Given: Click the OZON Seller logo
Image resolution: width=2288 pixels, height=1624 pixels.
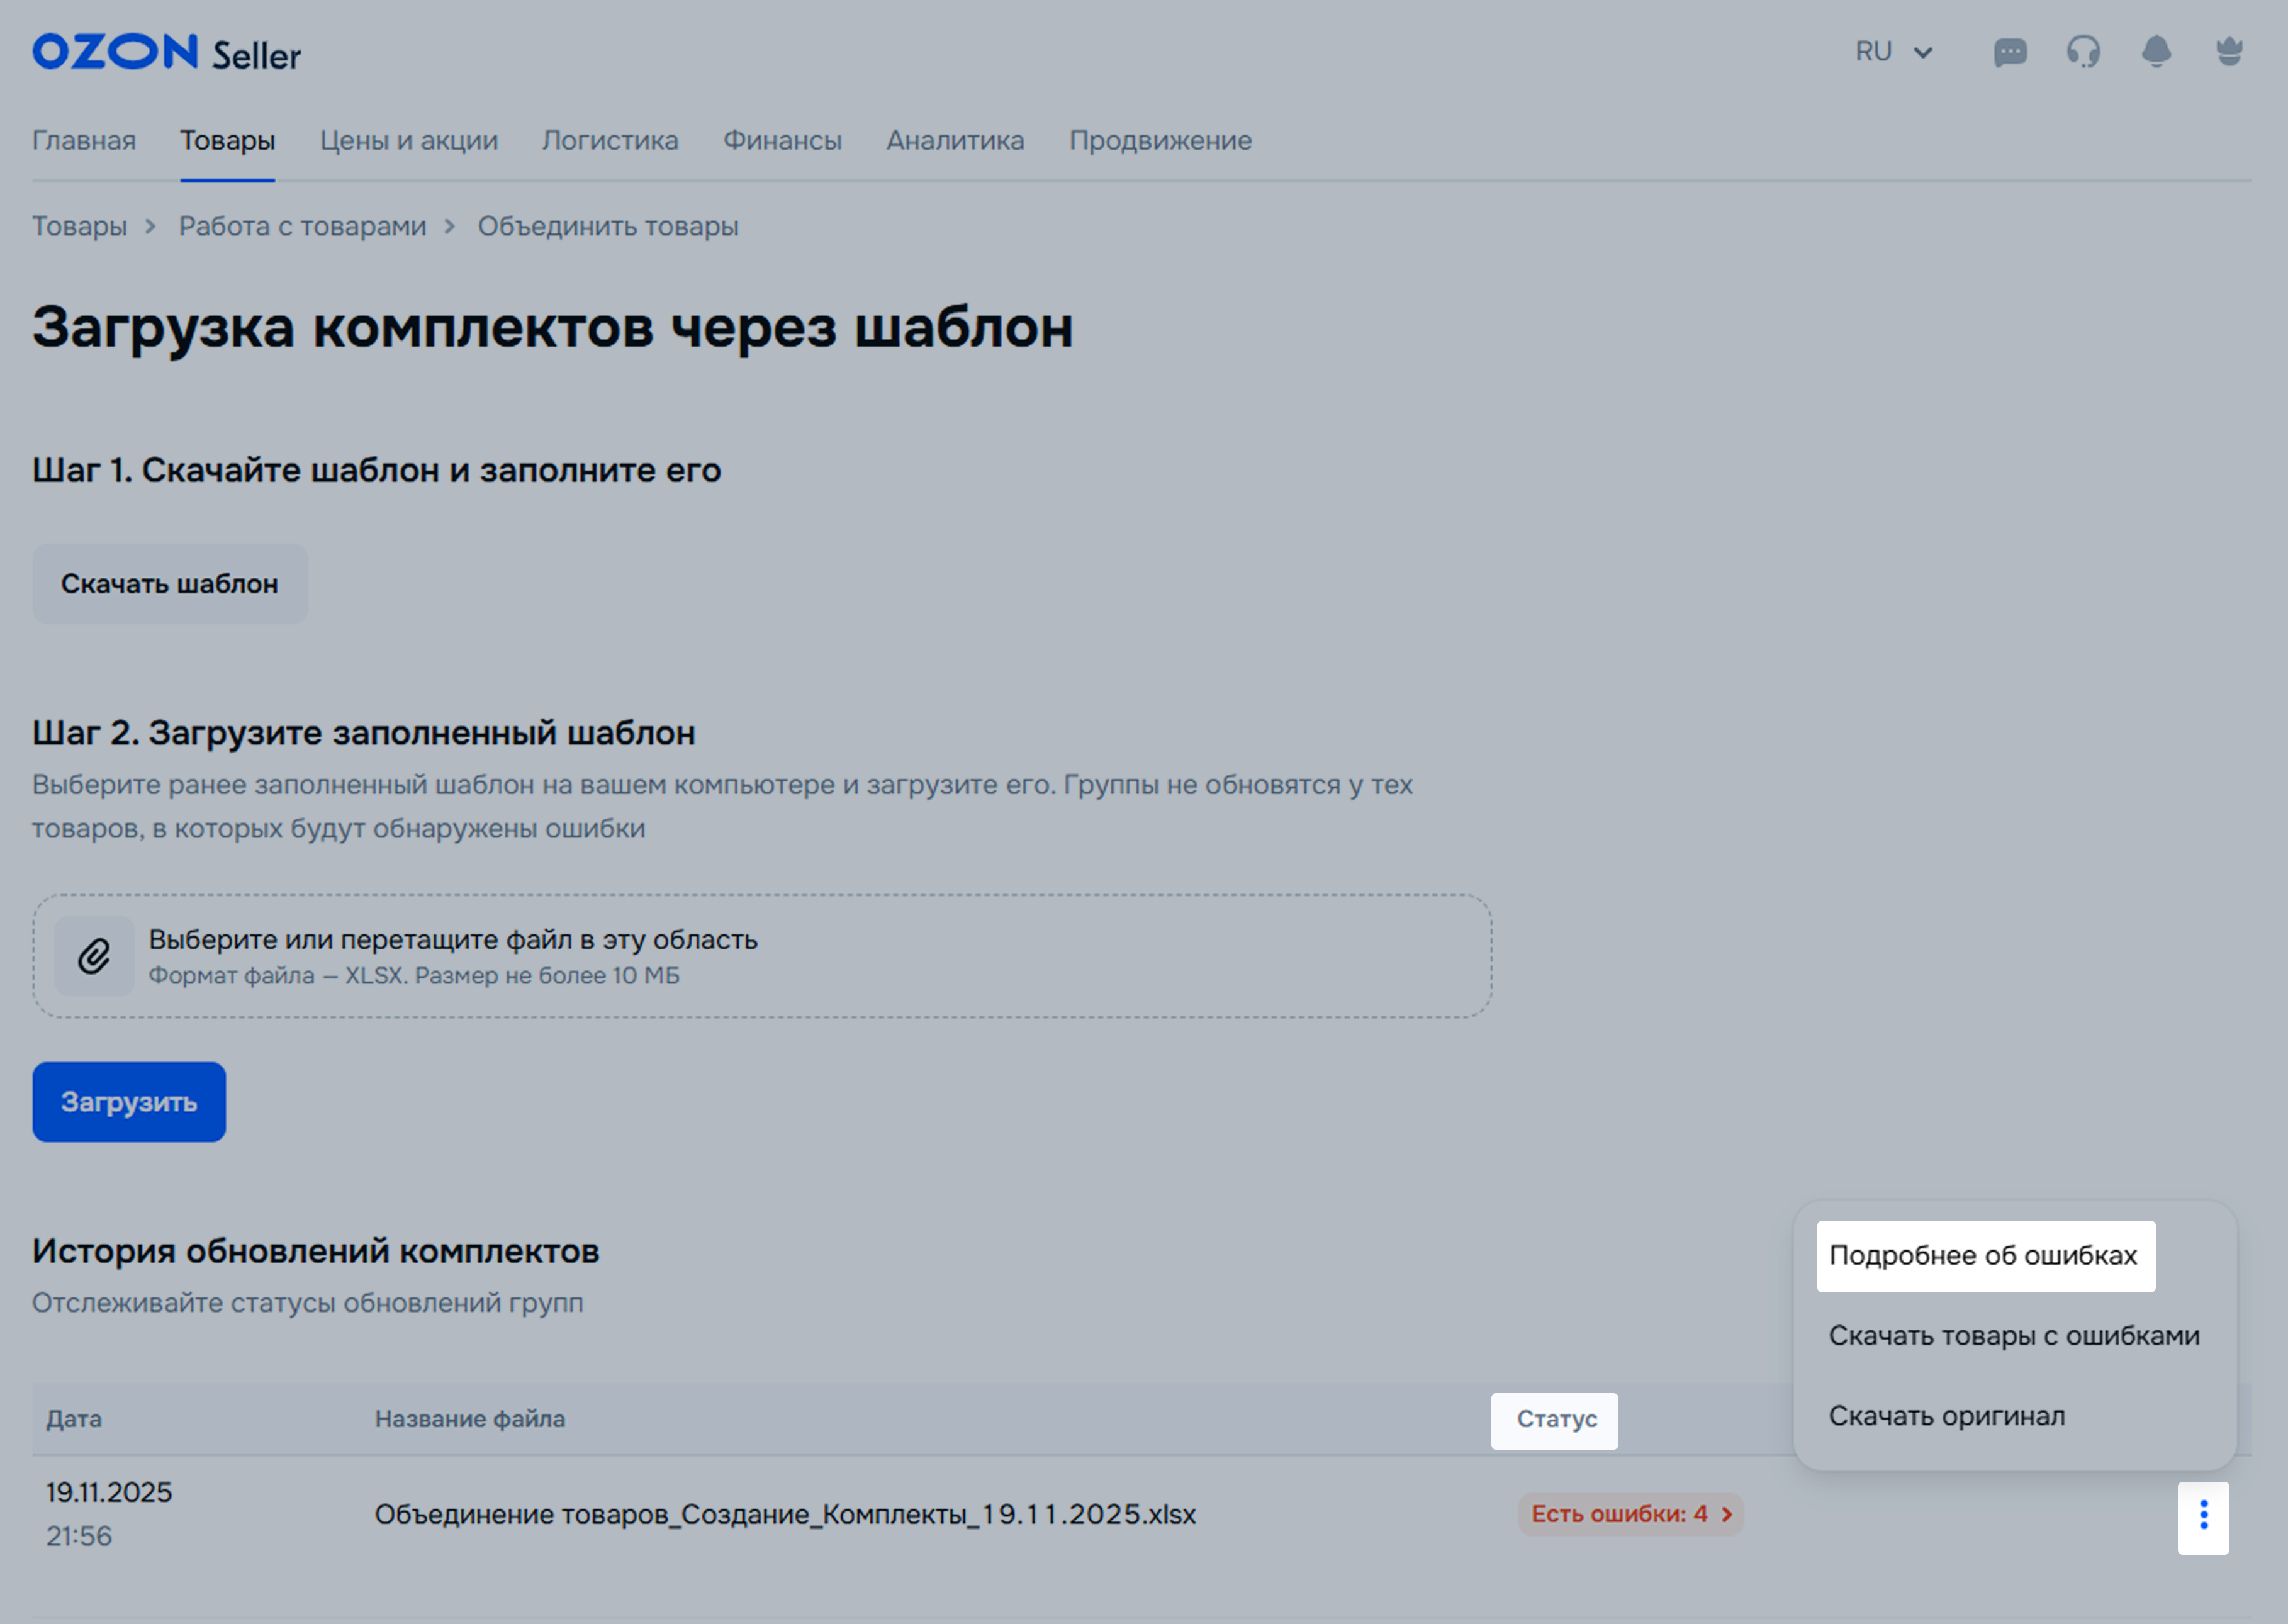Looking at the screenshot, I should pyautogui.click(x=166, y=52).
